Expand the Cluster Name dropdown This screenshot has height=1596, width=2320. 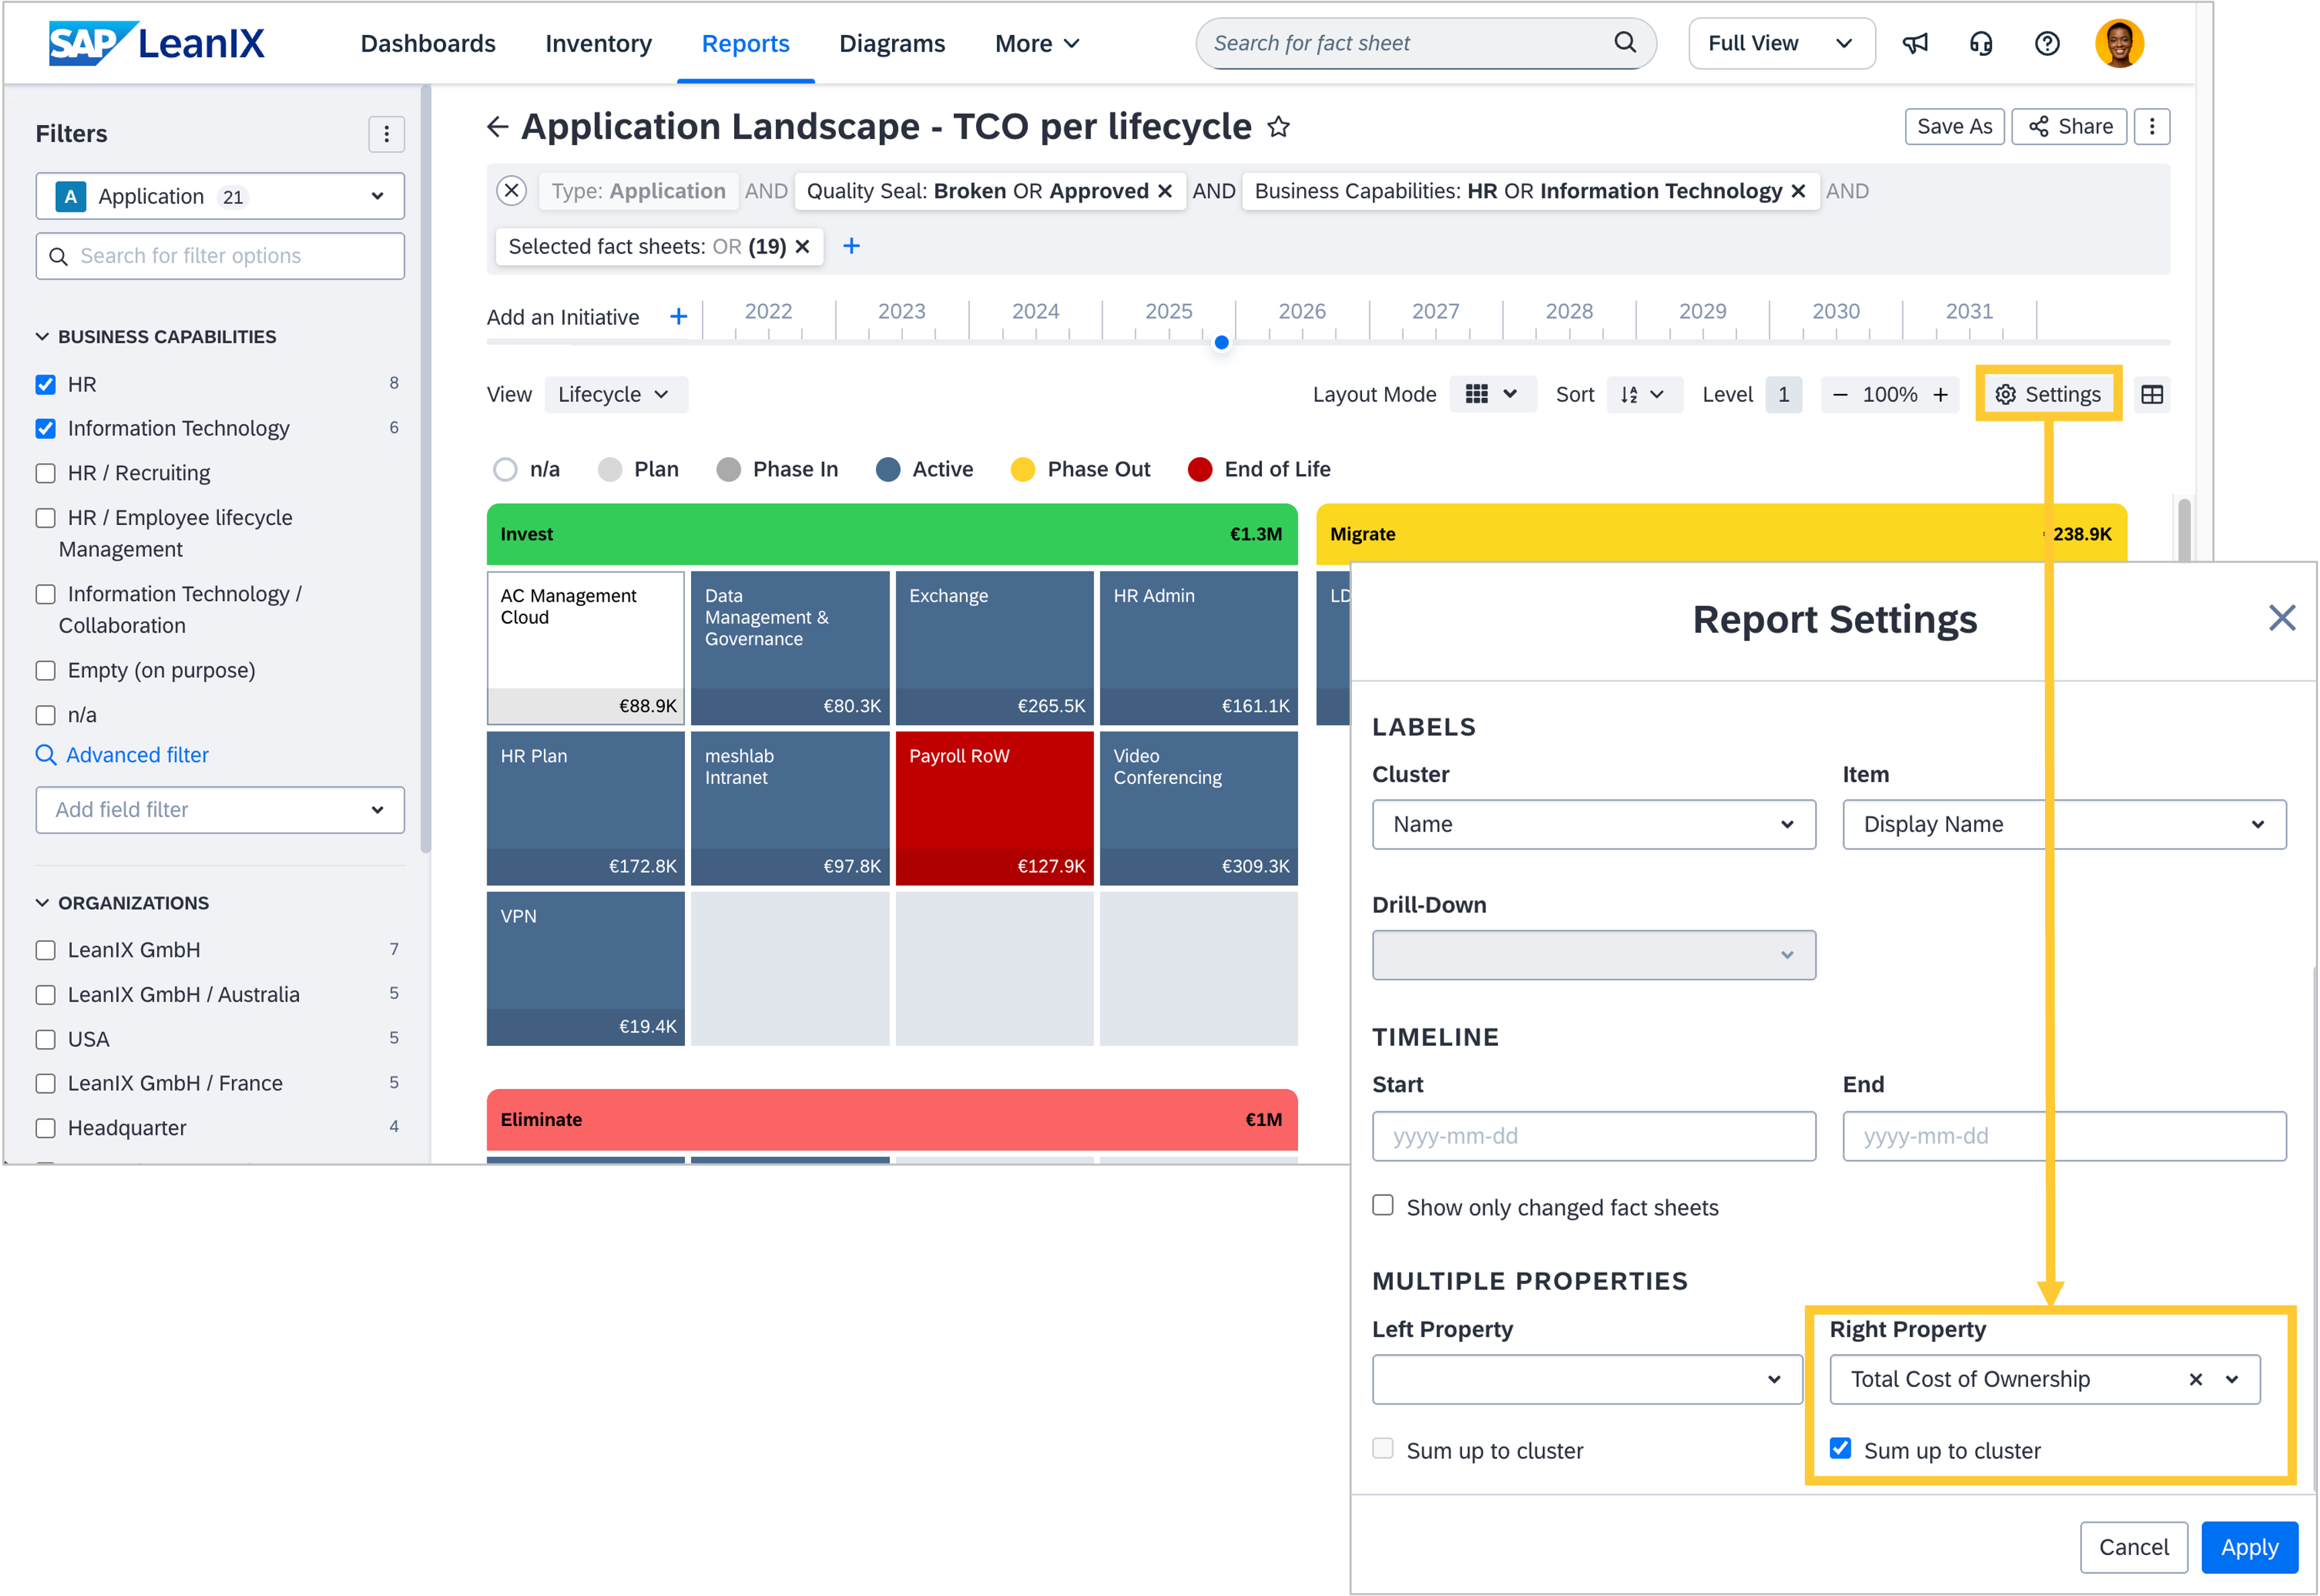(x=1593, y=824)
